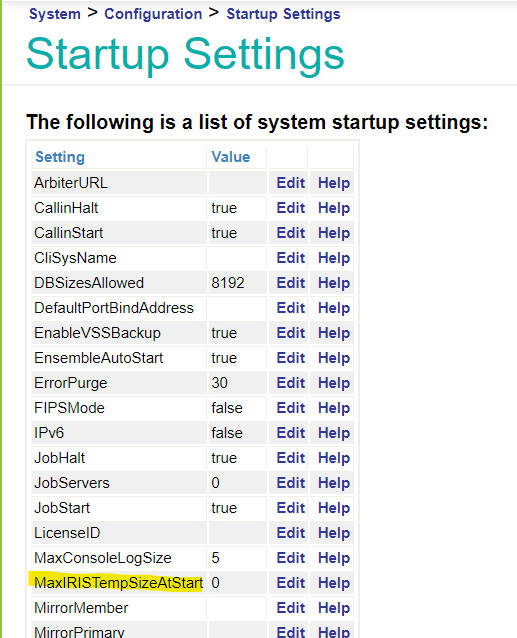The height and width of the screenshot is (638, 517).
Task: Edit the CallinStart setting
Action: [291, 233]
